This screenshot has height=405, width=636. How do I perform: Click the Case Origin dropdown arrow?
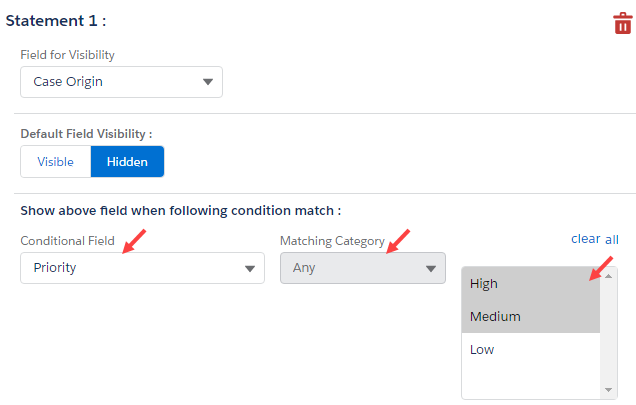click(x=208, y=82)
